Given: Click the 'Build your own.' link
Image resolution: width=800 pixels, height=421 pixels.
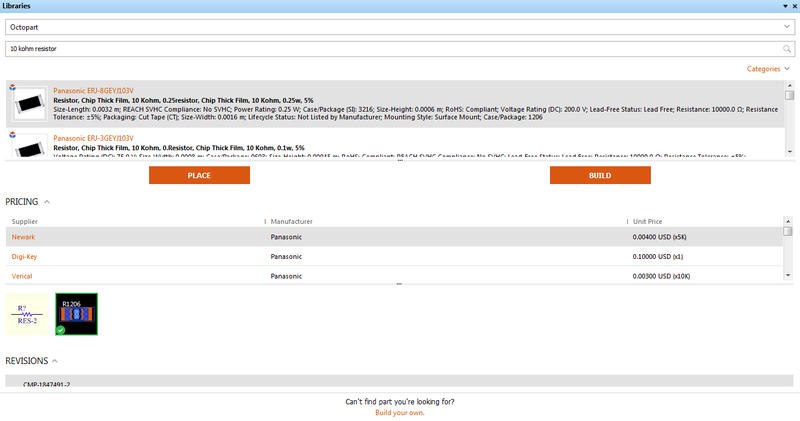Looking at the screenshot, I should pos(399,412).
